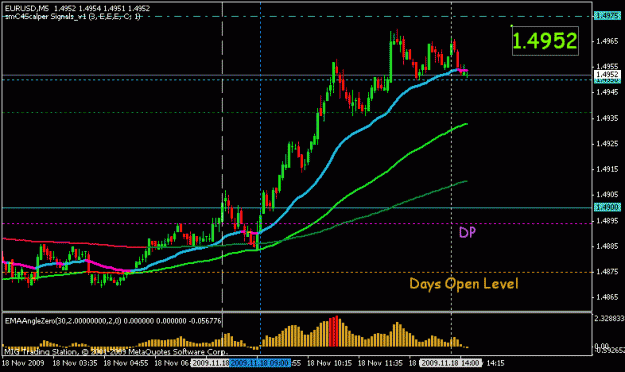Click the large green 1.4952 price display
The width and height of the screenshot is (625, 372).
[x=545, y=41]
